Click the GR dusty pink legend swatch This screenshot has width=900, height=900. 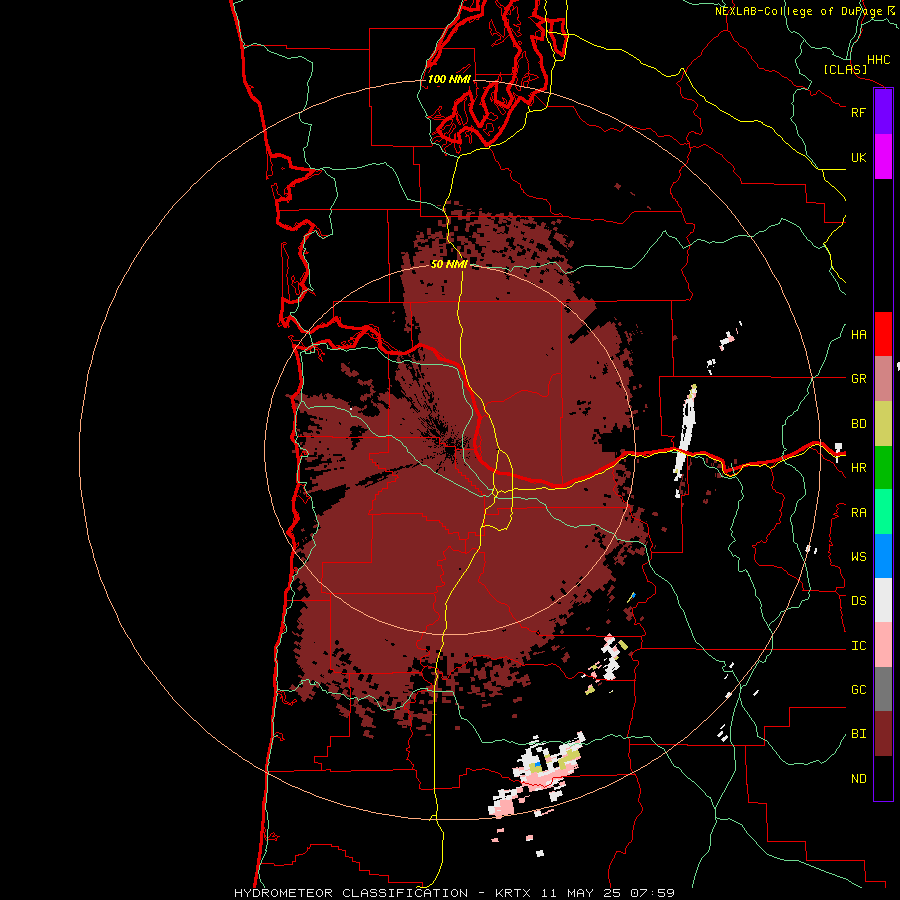tap(883, 379)
